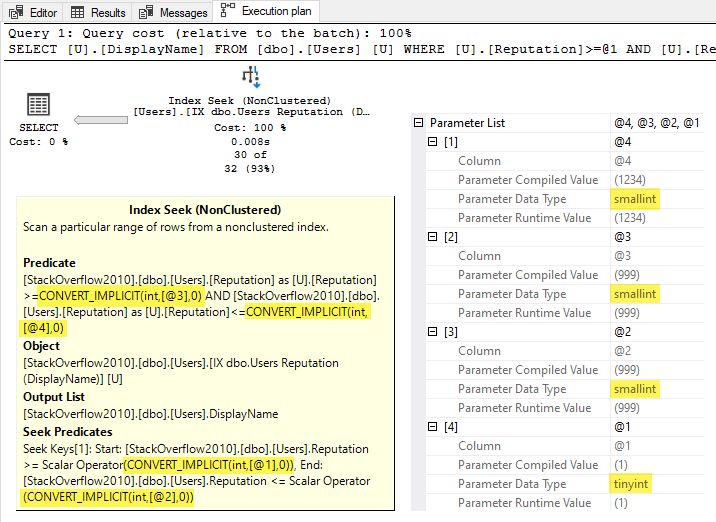Select smallint data type value of @4
This screenshot has width=716, height=522.
pyautogui.click(x=635, y=199)
